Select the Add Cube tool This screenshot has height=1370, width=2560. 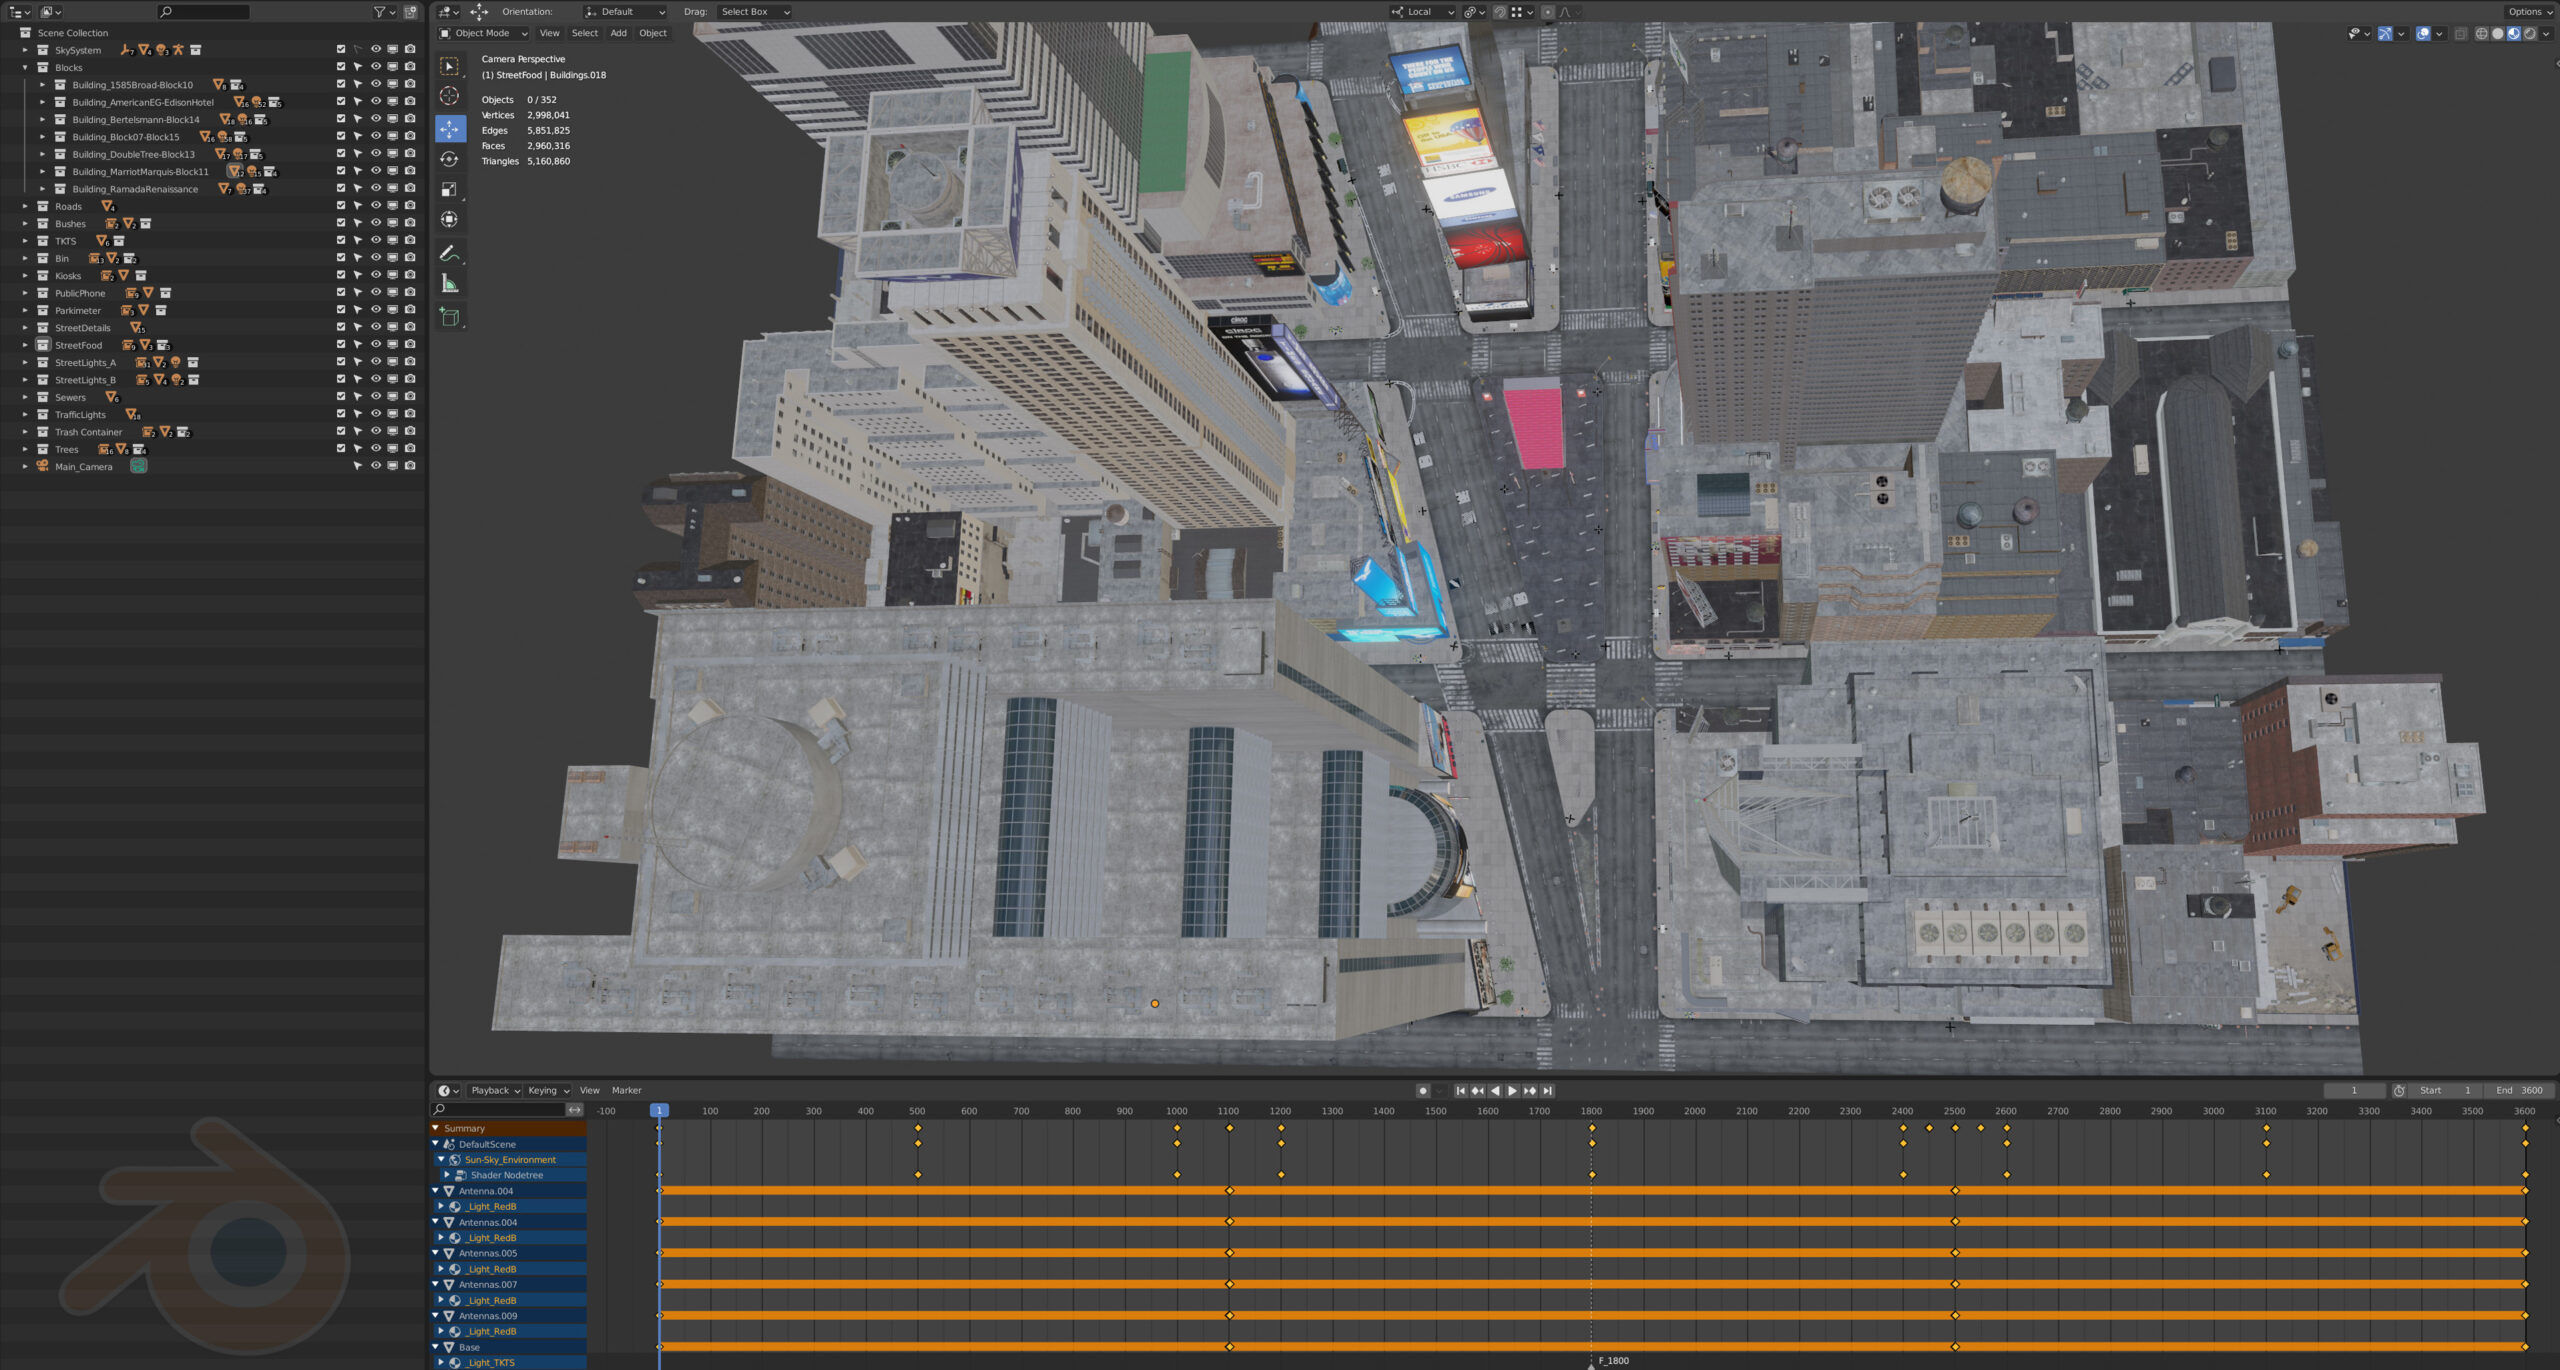pos(449,317)
